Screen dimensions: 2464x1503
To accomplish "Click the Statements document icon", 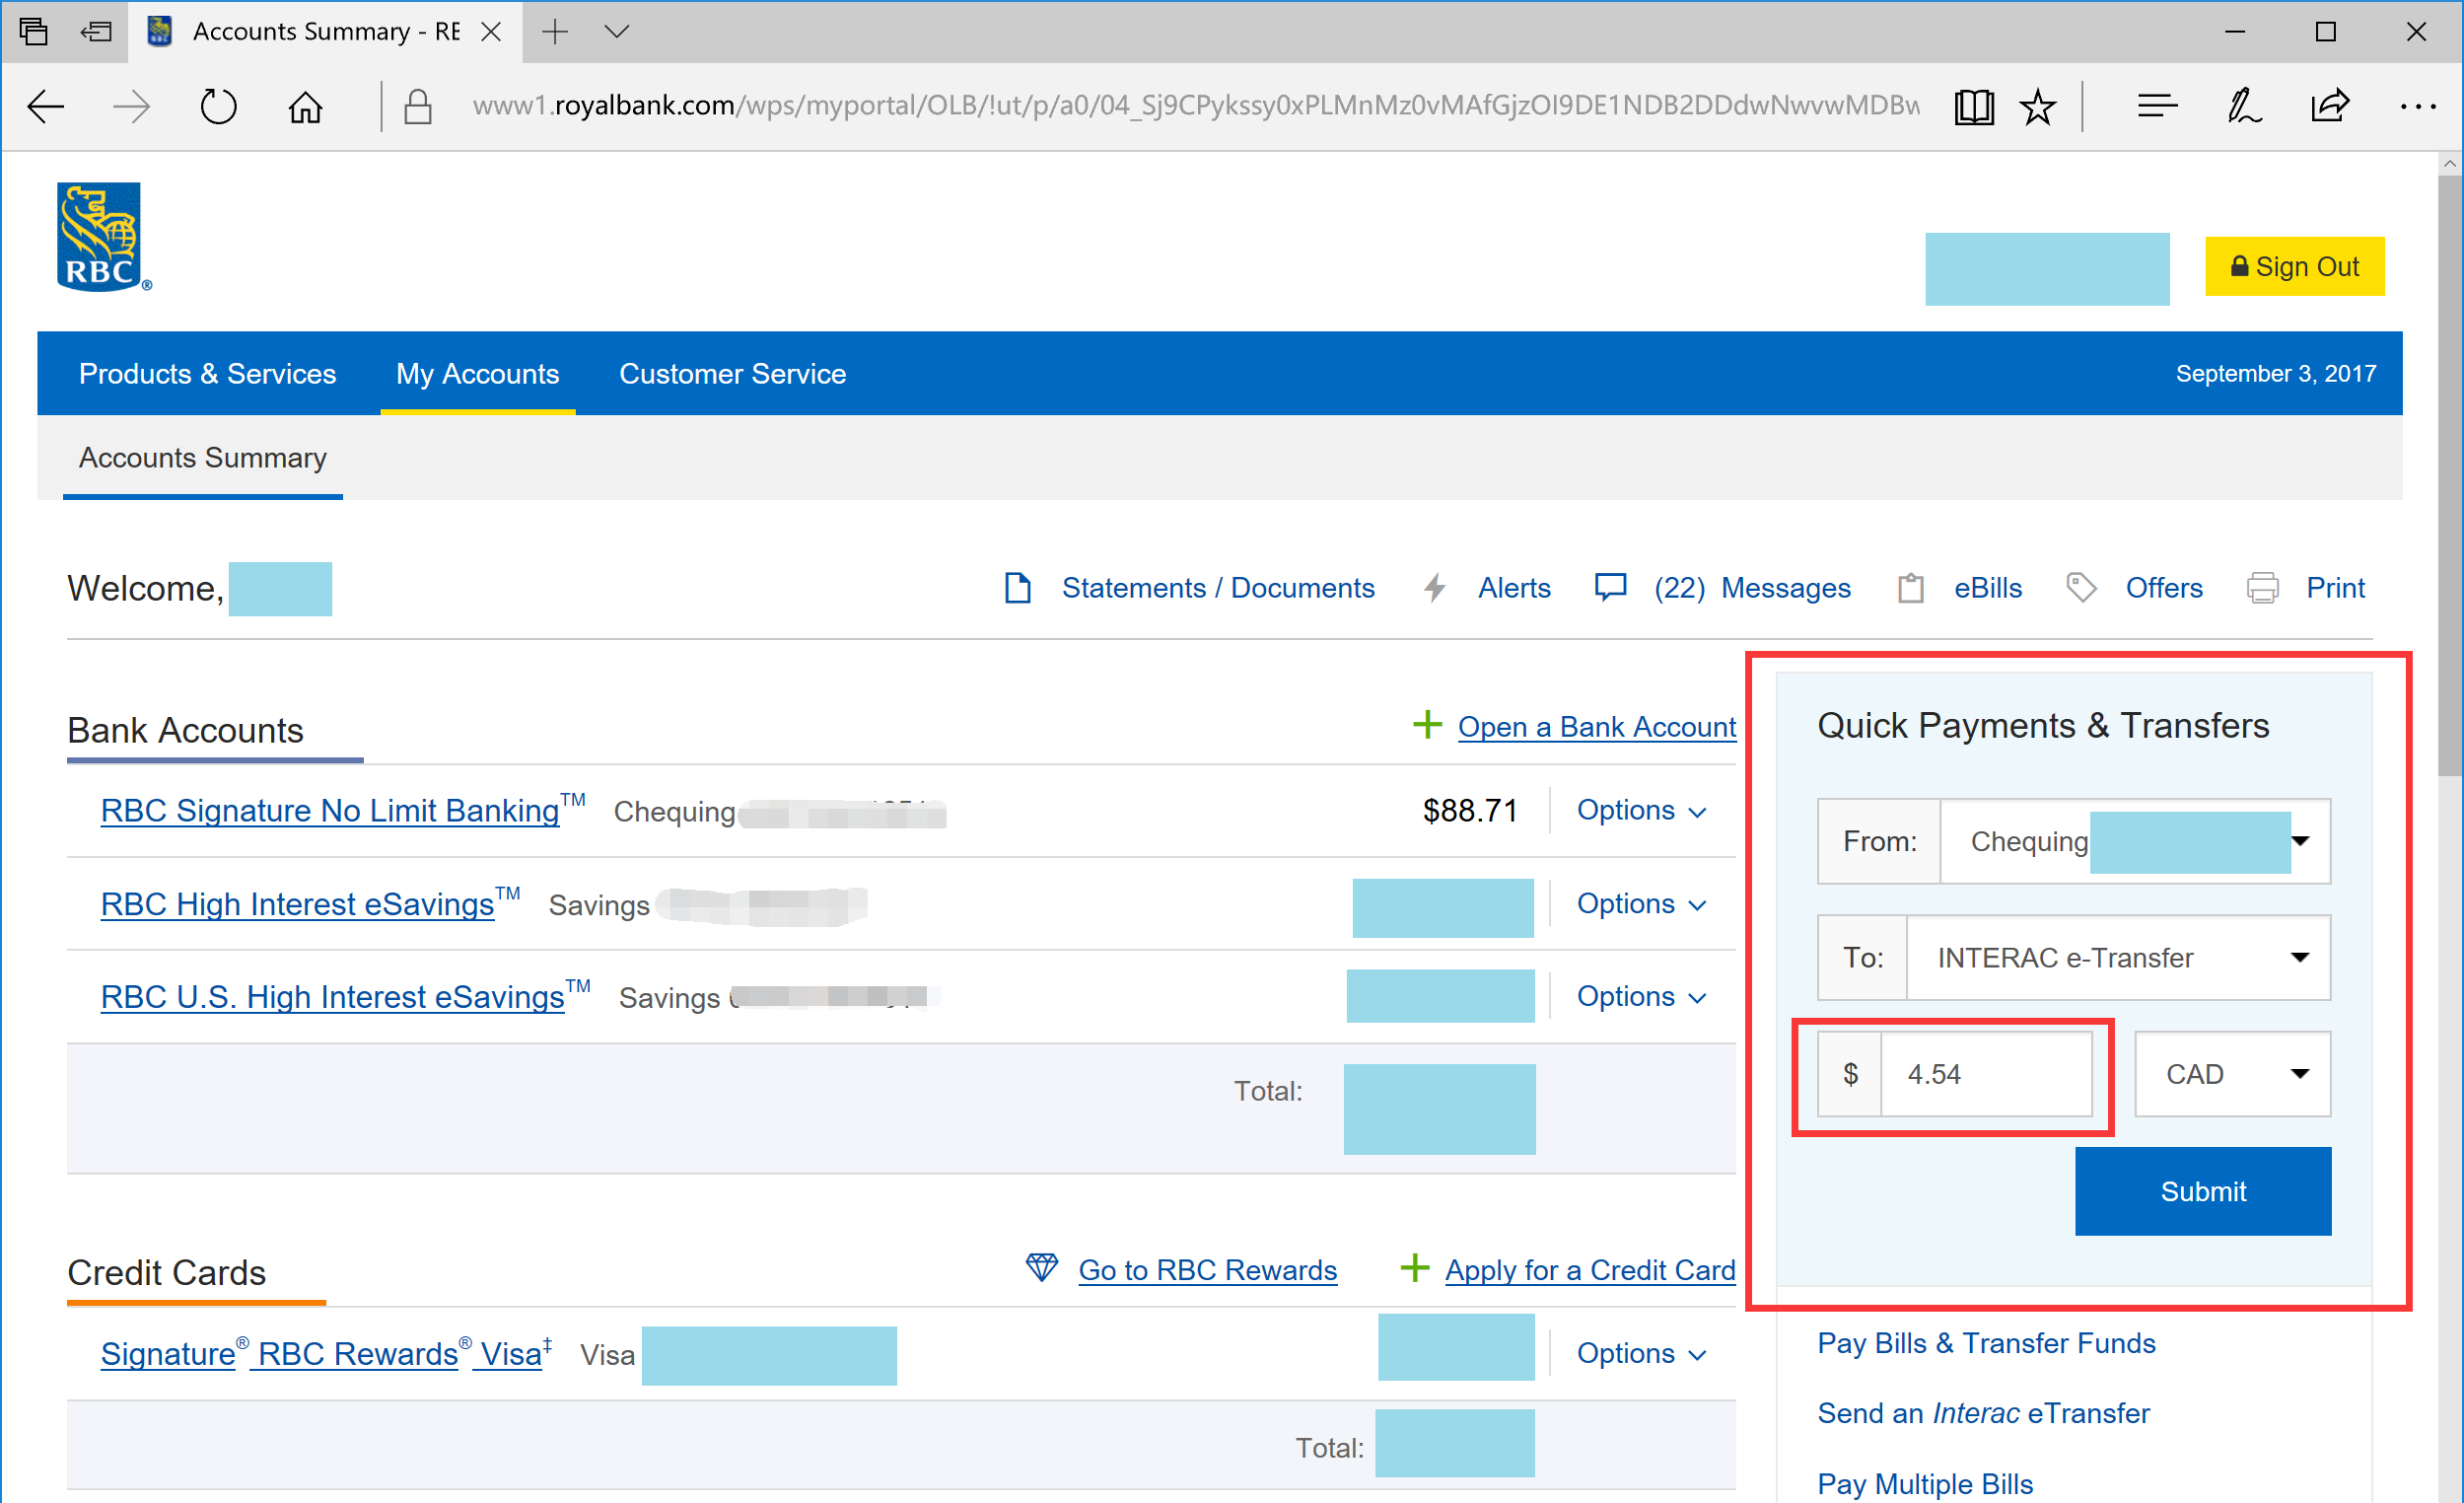I will point(1017,588).
